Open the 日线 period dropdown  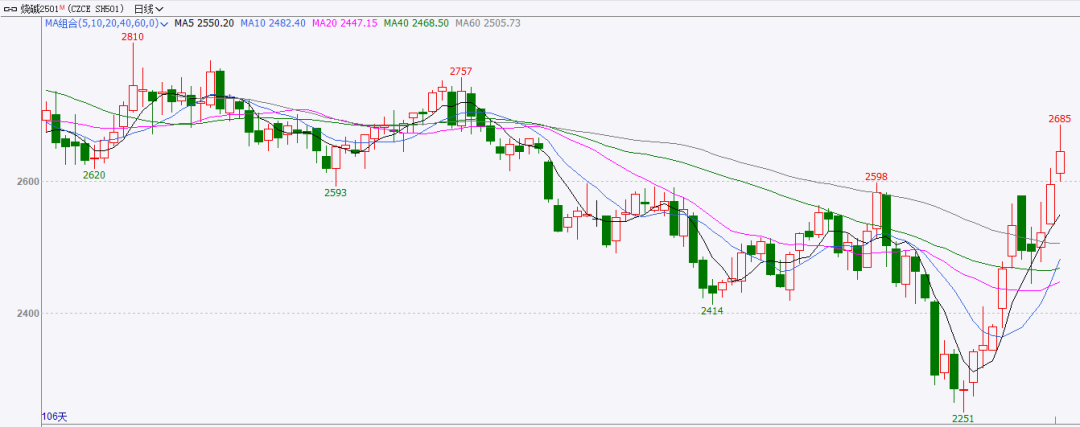(x=148, y=8)
